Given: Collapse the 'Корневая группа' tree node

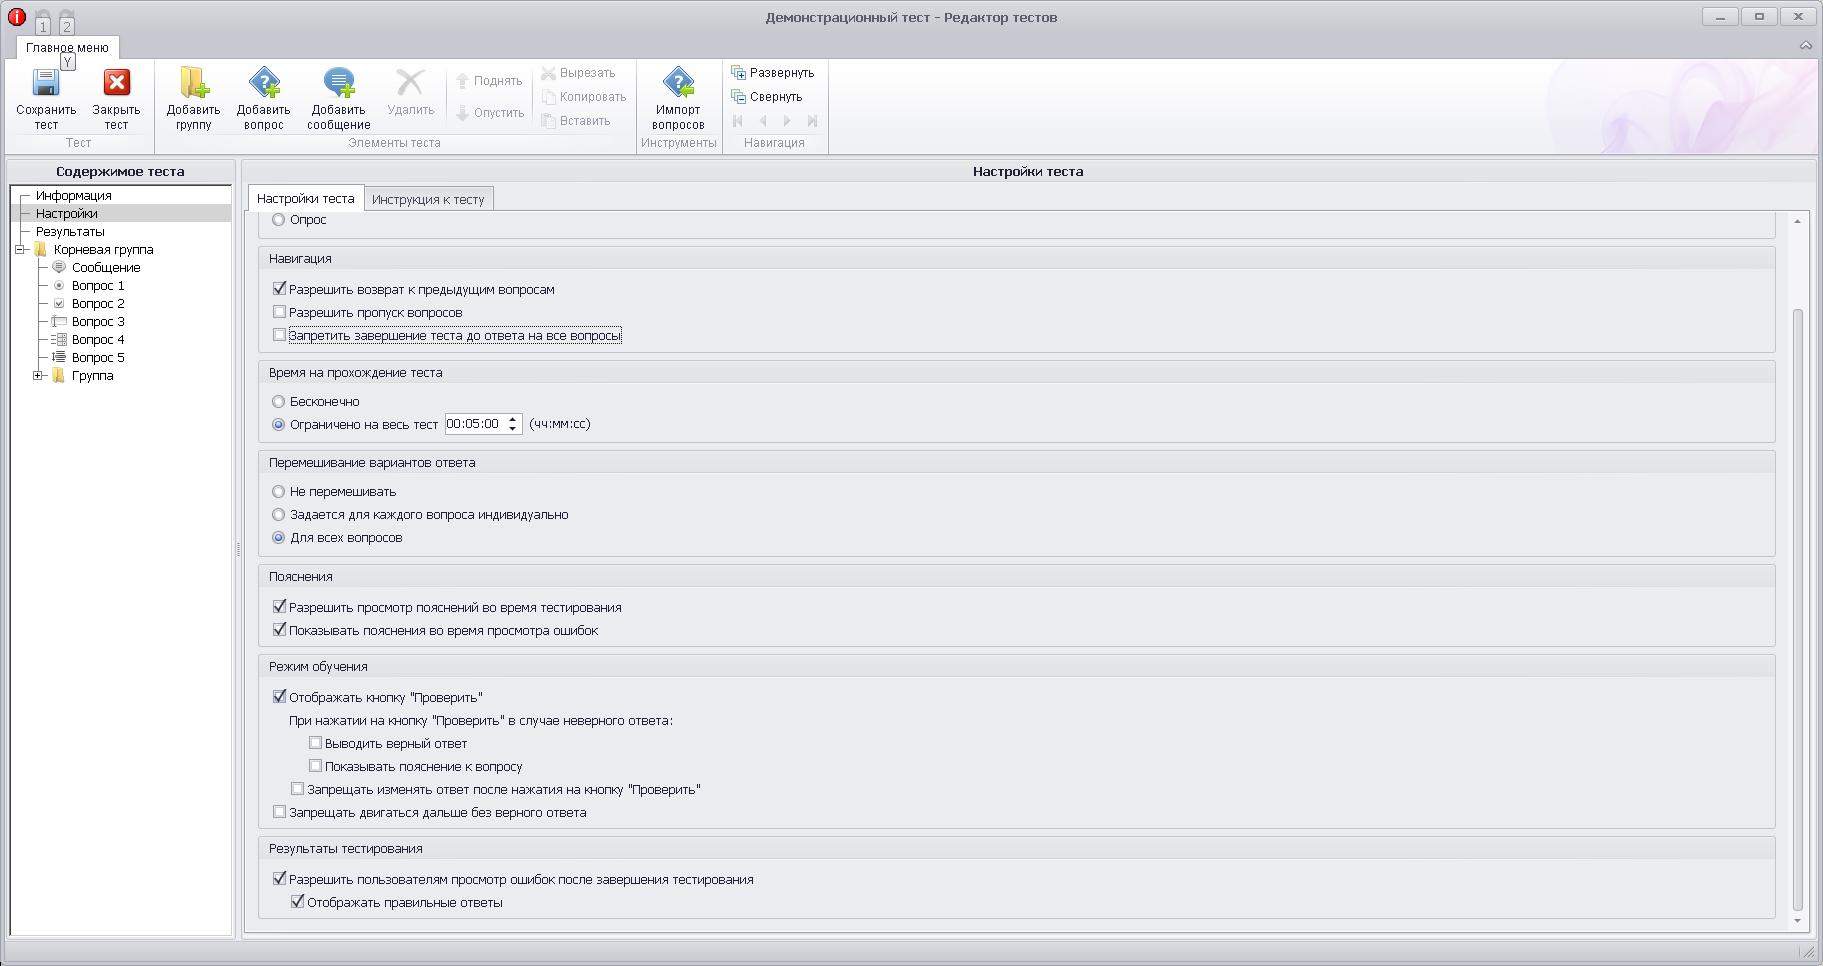Looking at the screenshot, I should (20, 250).
